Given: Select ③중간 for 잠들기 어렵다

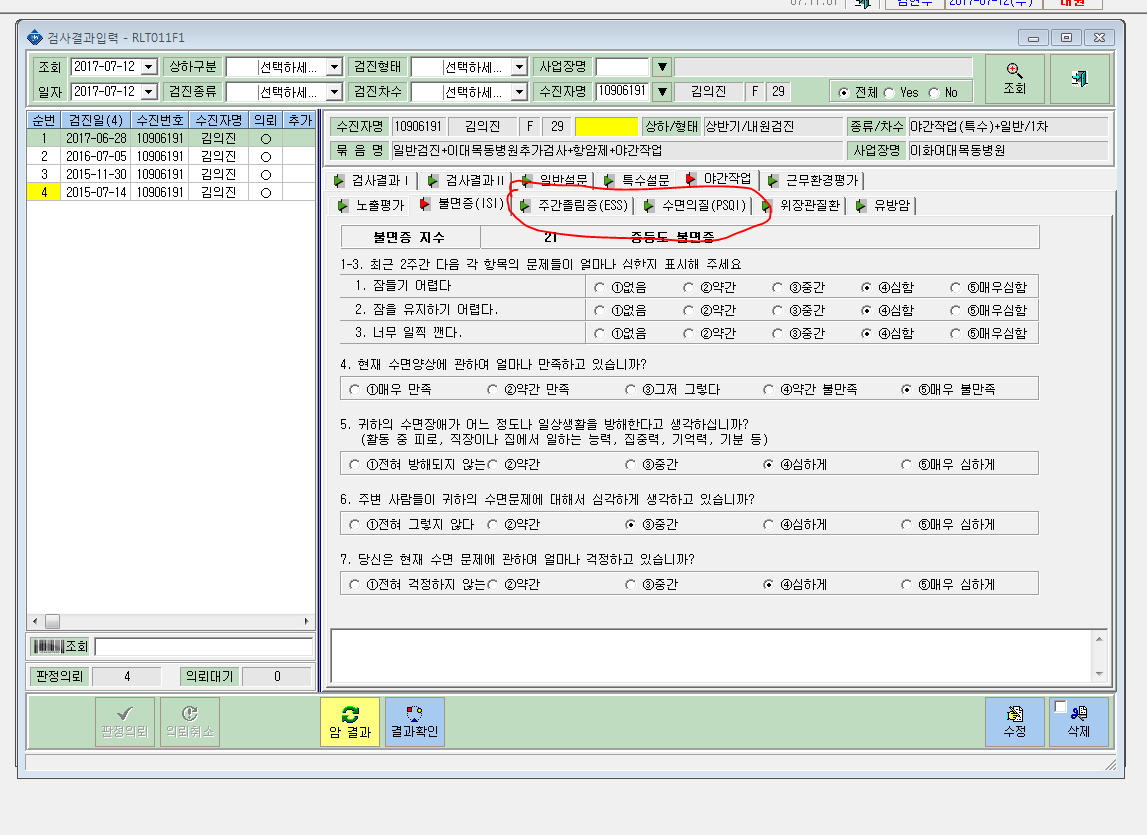Looking at the screenshot, I should coord(777,288).
